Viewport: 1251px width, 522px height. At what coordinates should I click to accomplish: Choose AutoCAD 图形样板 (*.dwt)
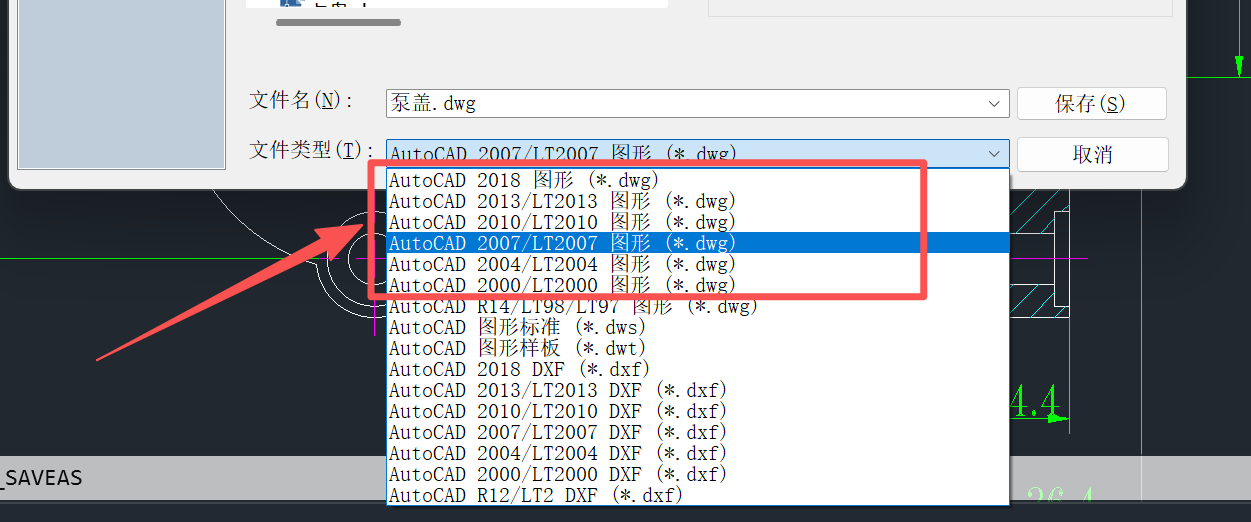click(698, 348)
